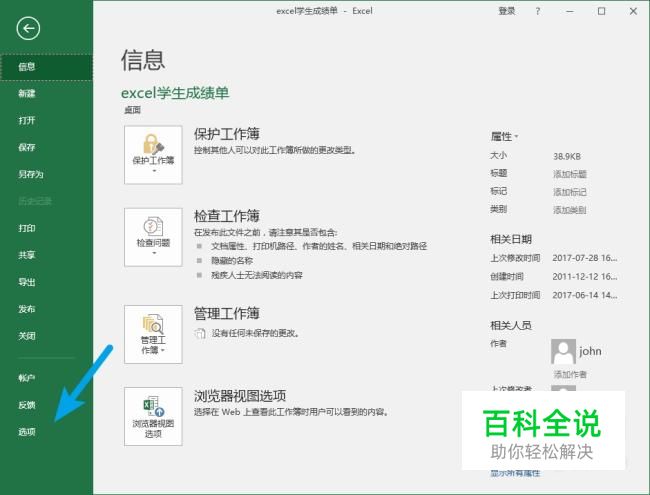This screenshot has height=495, width=650.
Task: Click 登录 in the title bar
Action: tap(507, 11)
